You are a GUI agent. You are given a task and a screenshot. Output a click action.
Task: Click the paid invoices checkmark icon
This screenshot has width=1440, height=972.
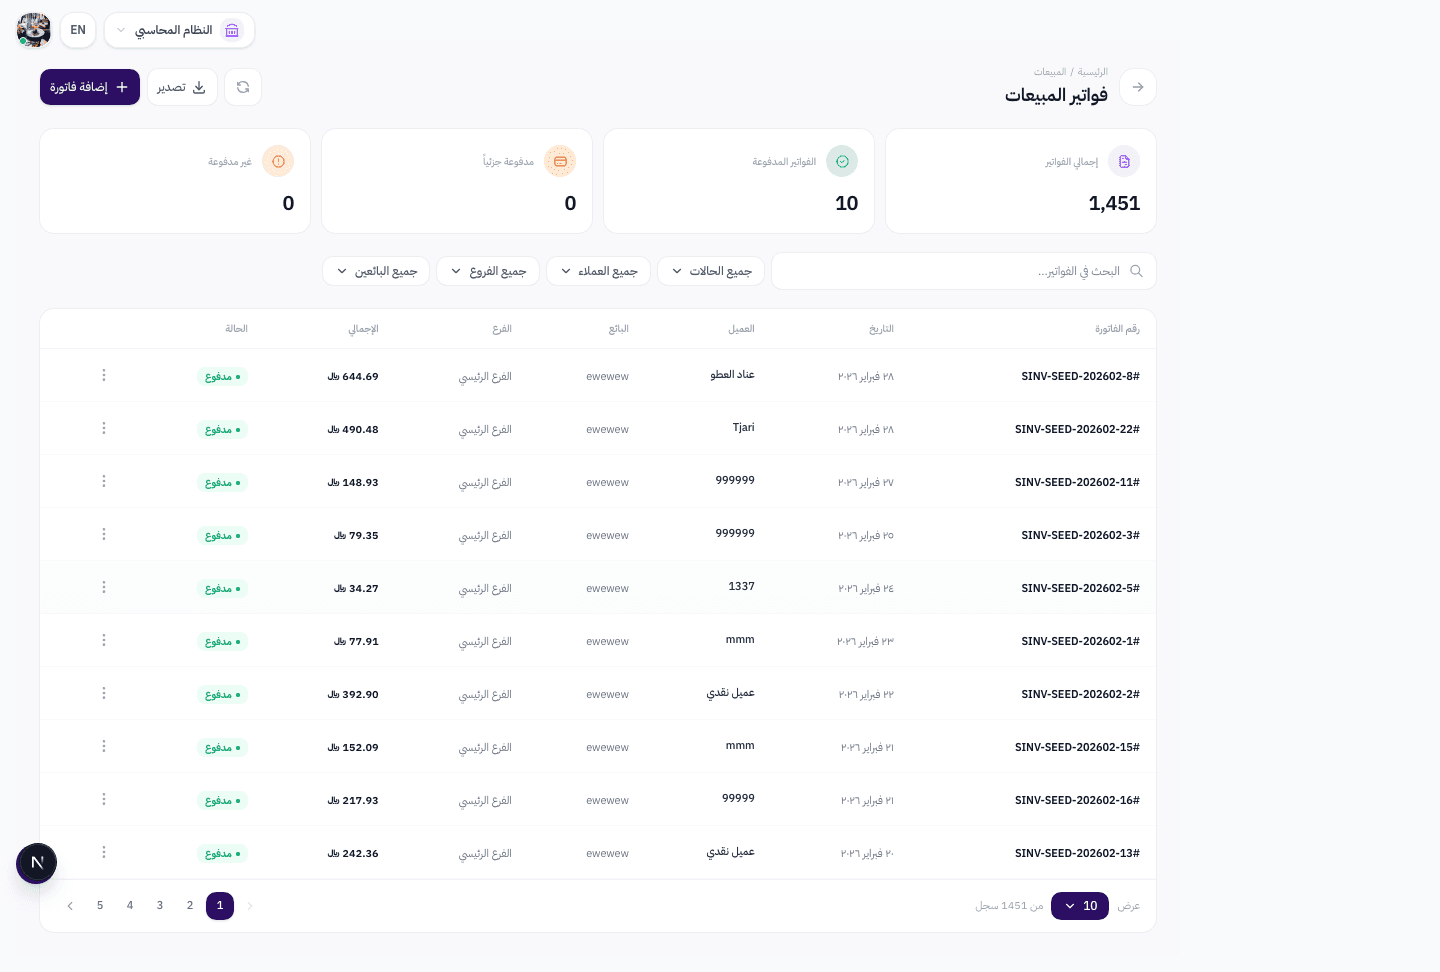pos(842,161)
